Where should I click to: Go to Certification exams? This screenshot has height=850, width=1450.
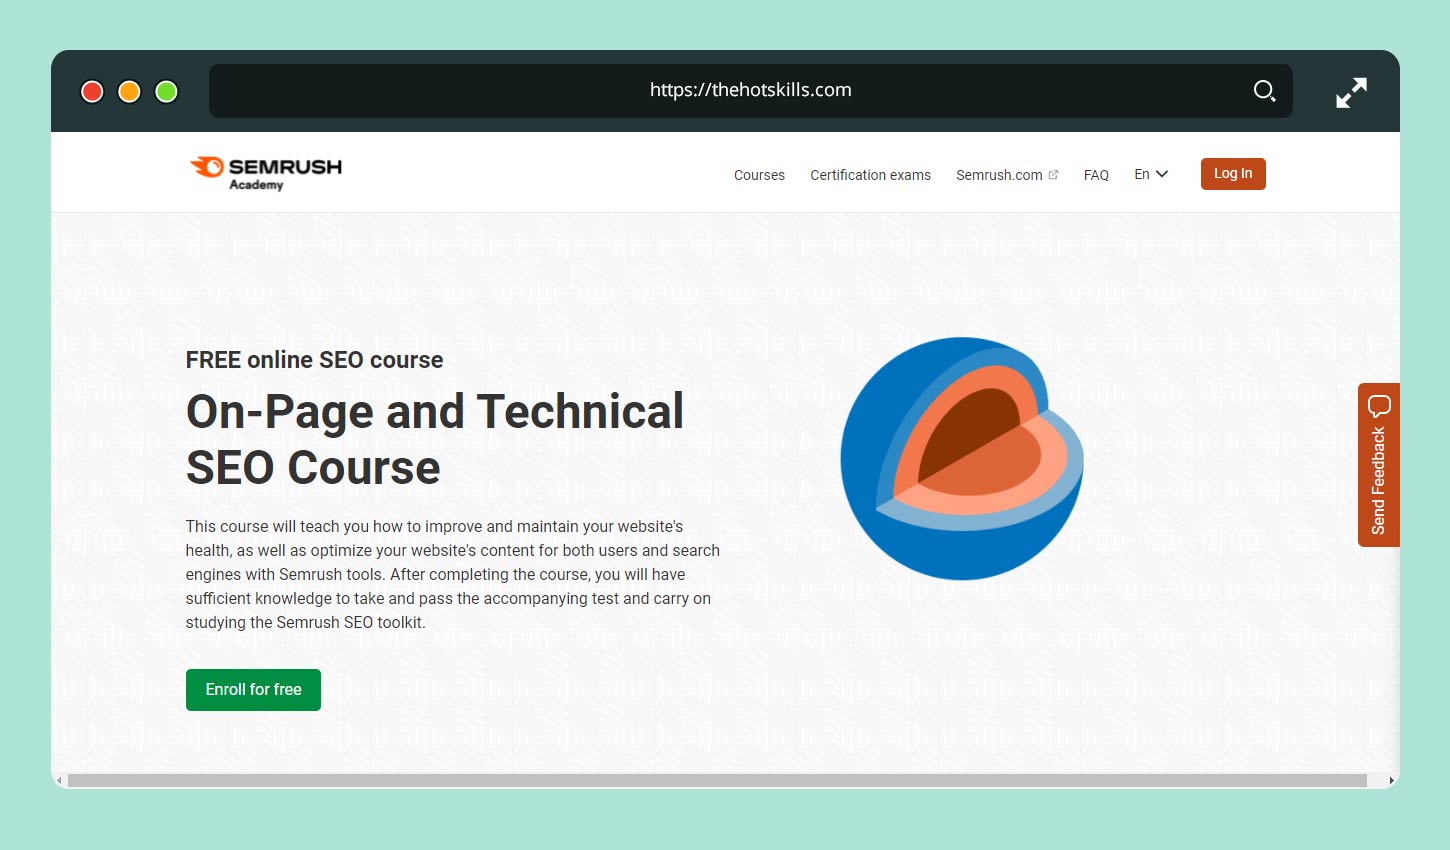[x=870, y=175]
